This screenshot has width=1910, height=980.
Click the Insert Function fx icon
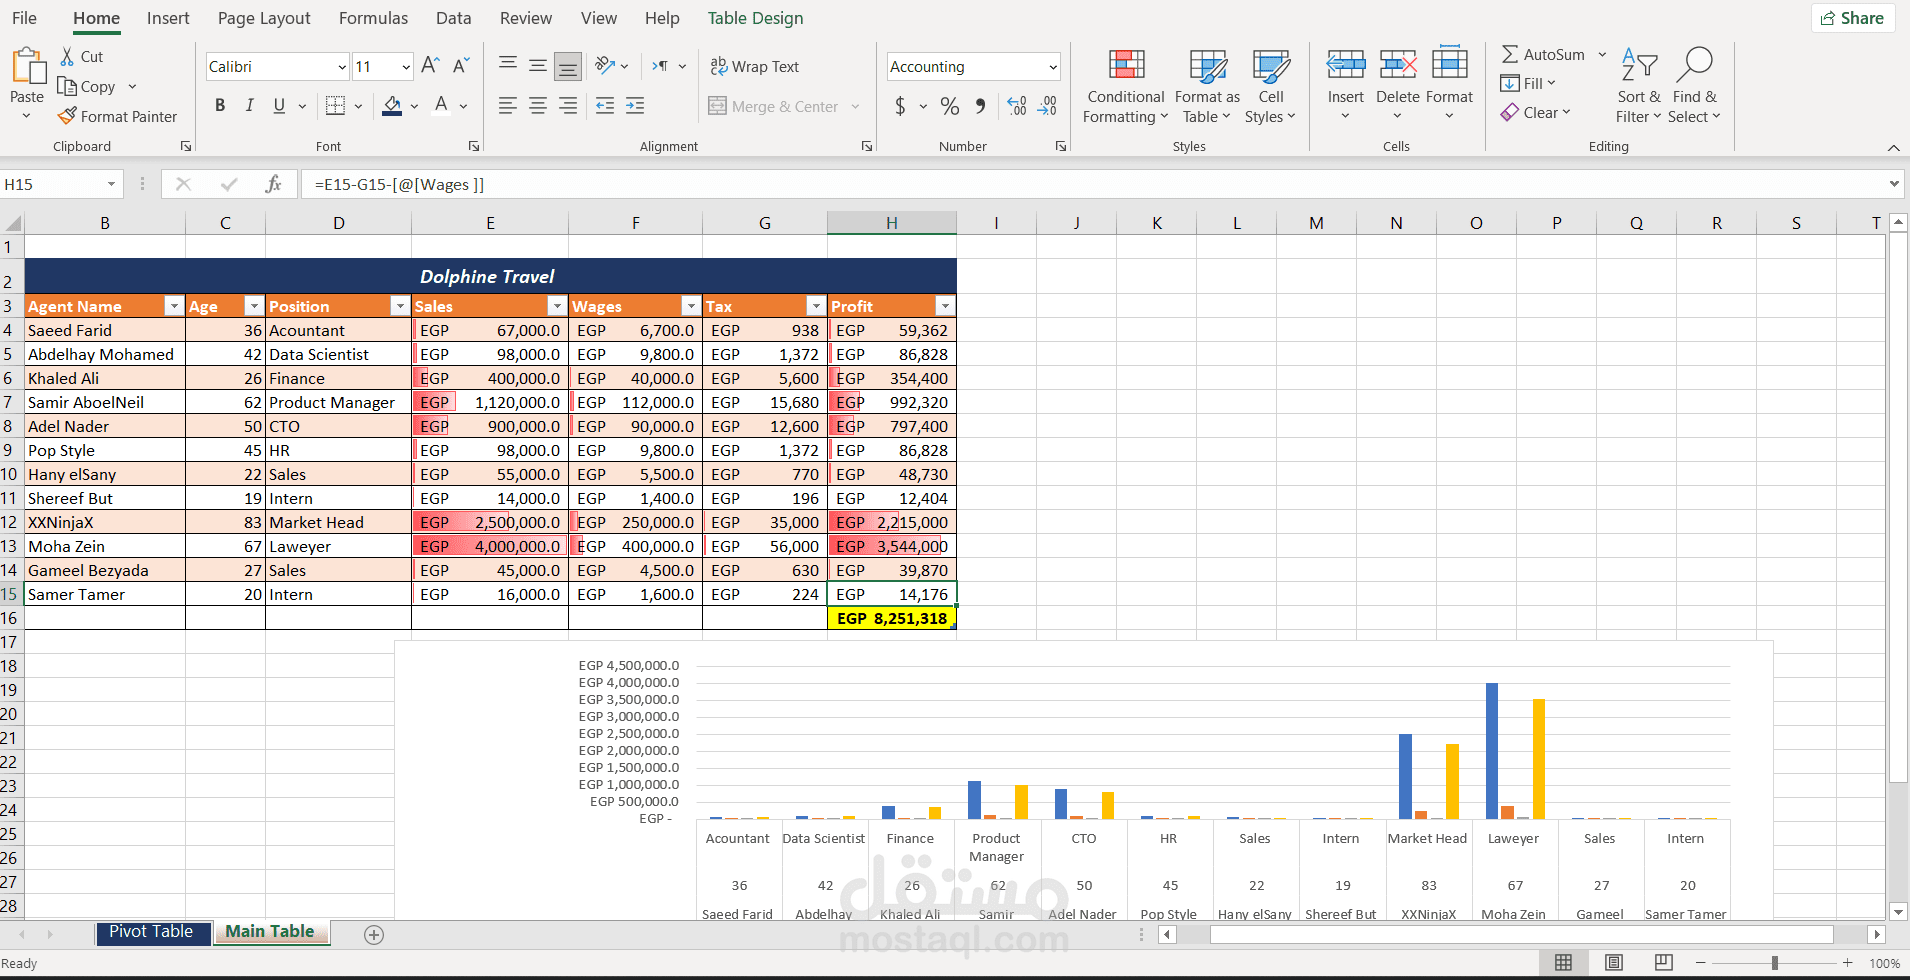point(273,184)
